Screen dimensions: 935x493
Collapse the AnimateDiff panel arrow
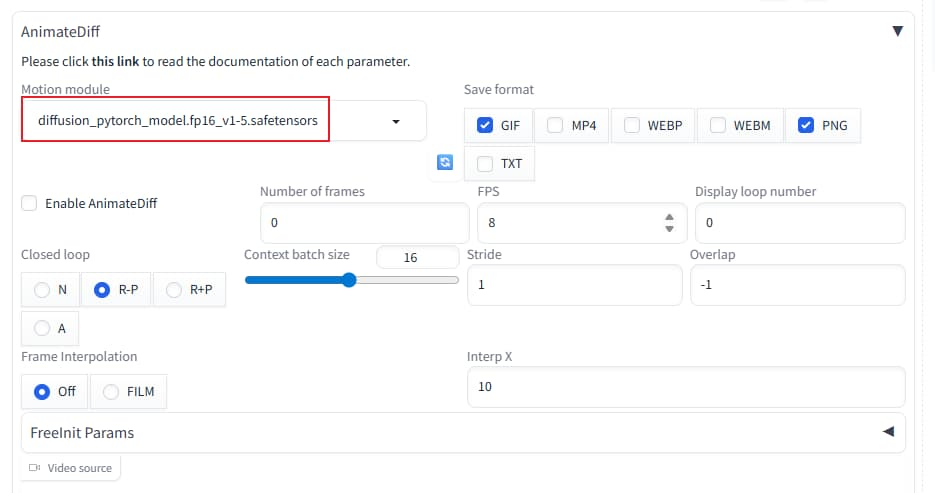pos(897,31)
